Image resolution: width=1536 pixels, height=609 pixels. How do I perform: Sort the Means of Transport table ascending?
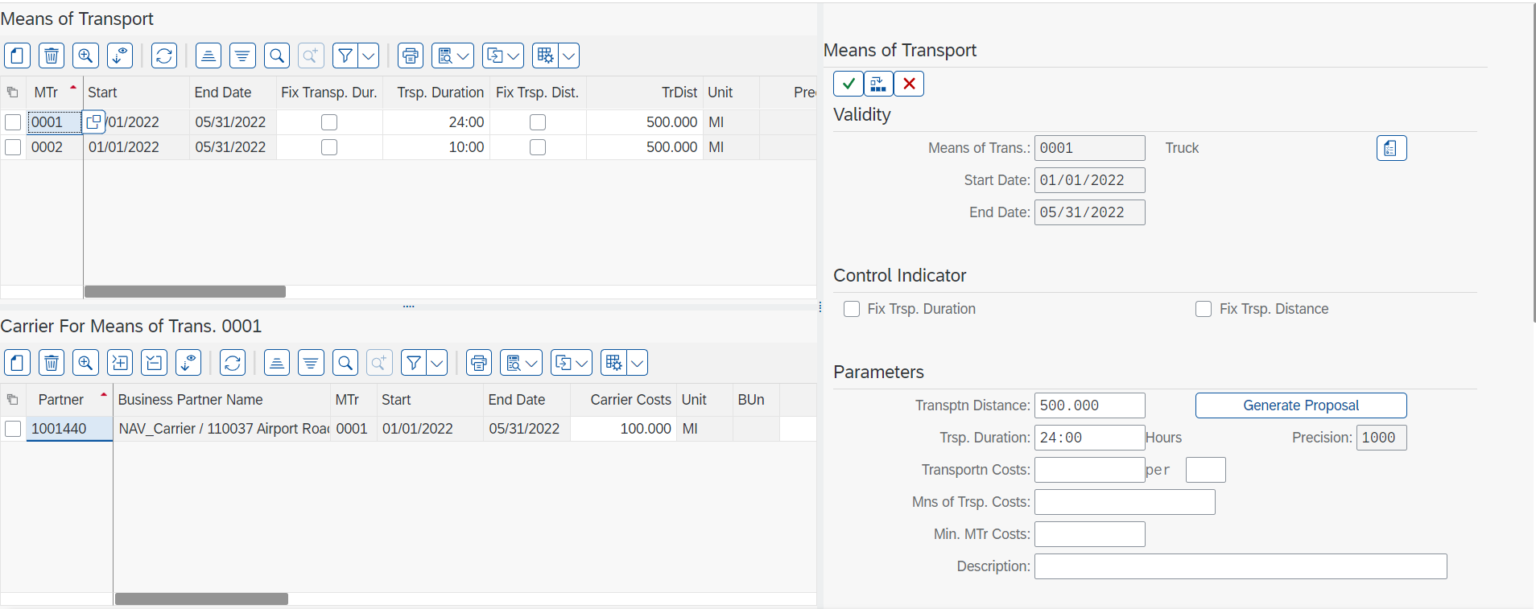tap(208, 55)
